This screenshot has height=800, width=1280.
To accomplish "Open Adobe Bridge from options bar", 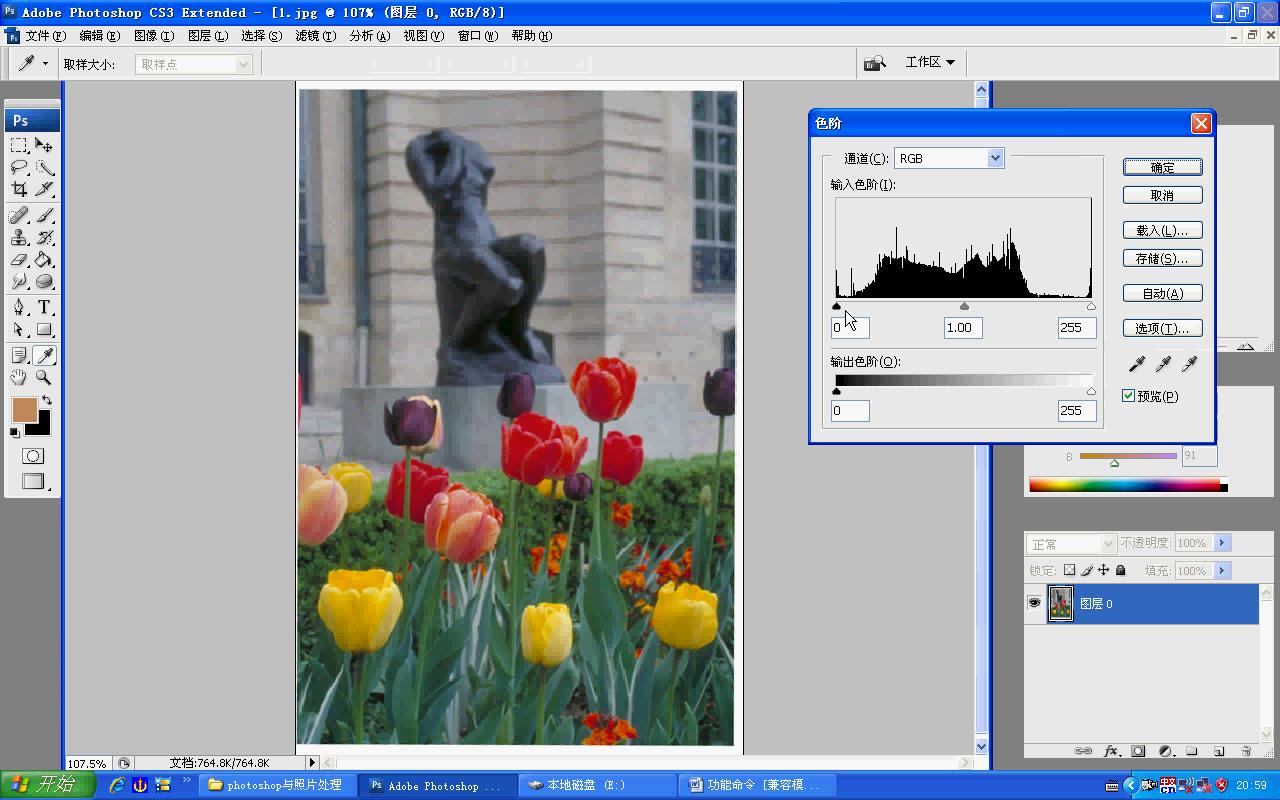I will click(x=875, y=63).
